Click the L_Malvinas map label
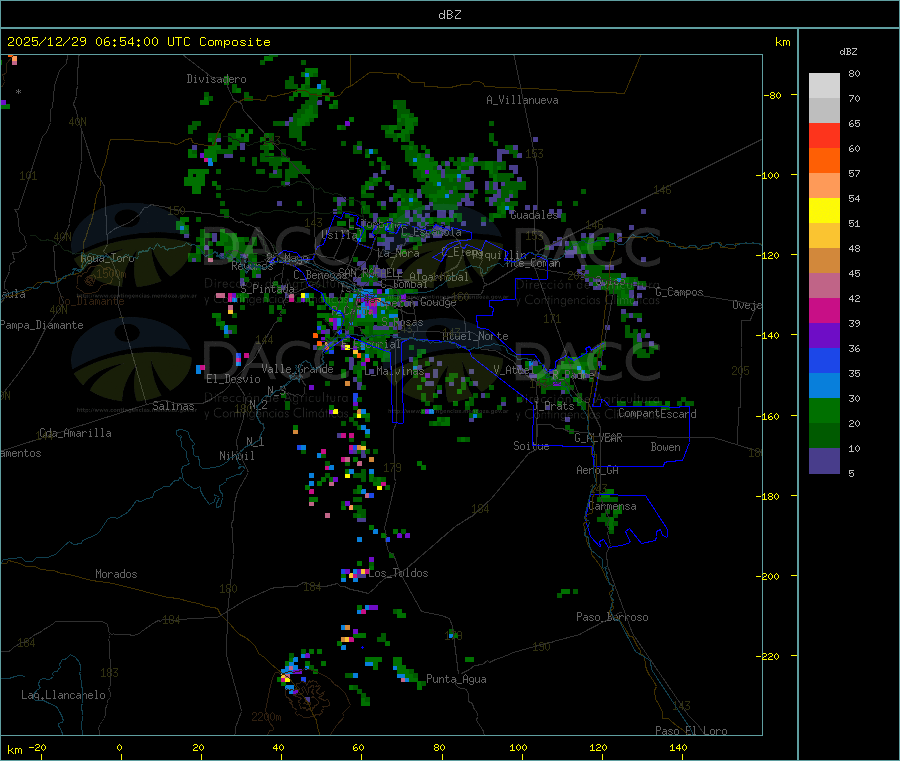 [x=394, y=372]
